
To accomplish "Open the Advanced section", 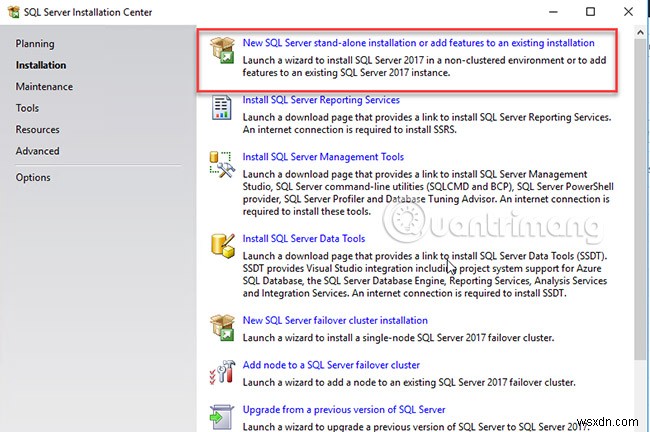I will [37, 151].
